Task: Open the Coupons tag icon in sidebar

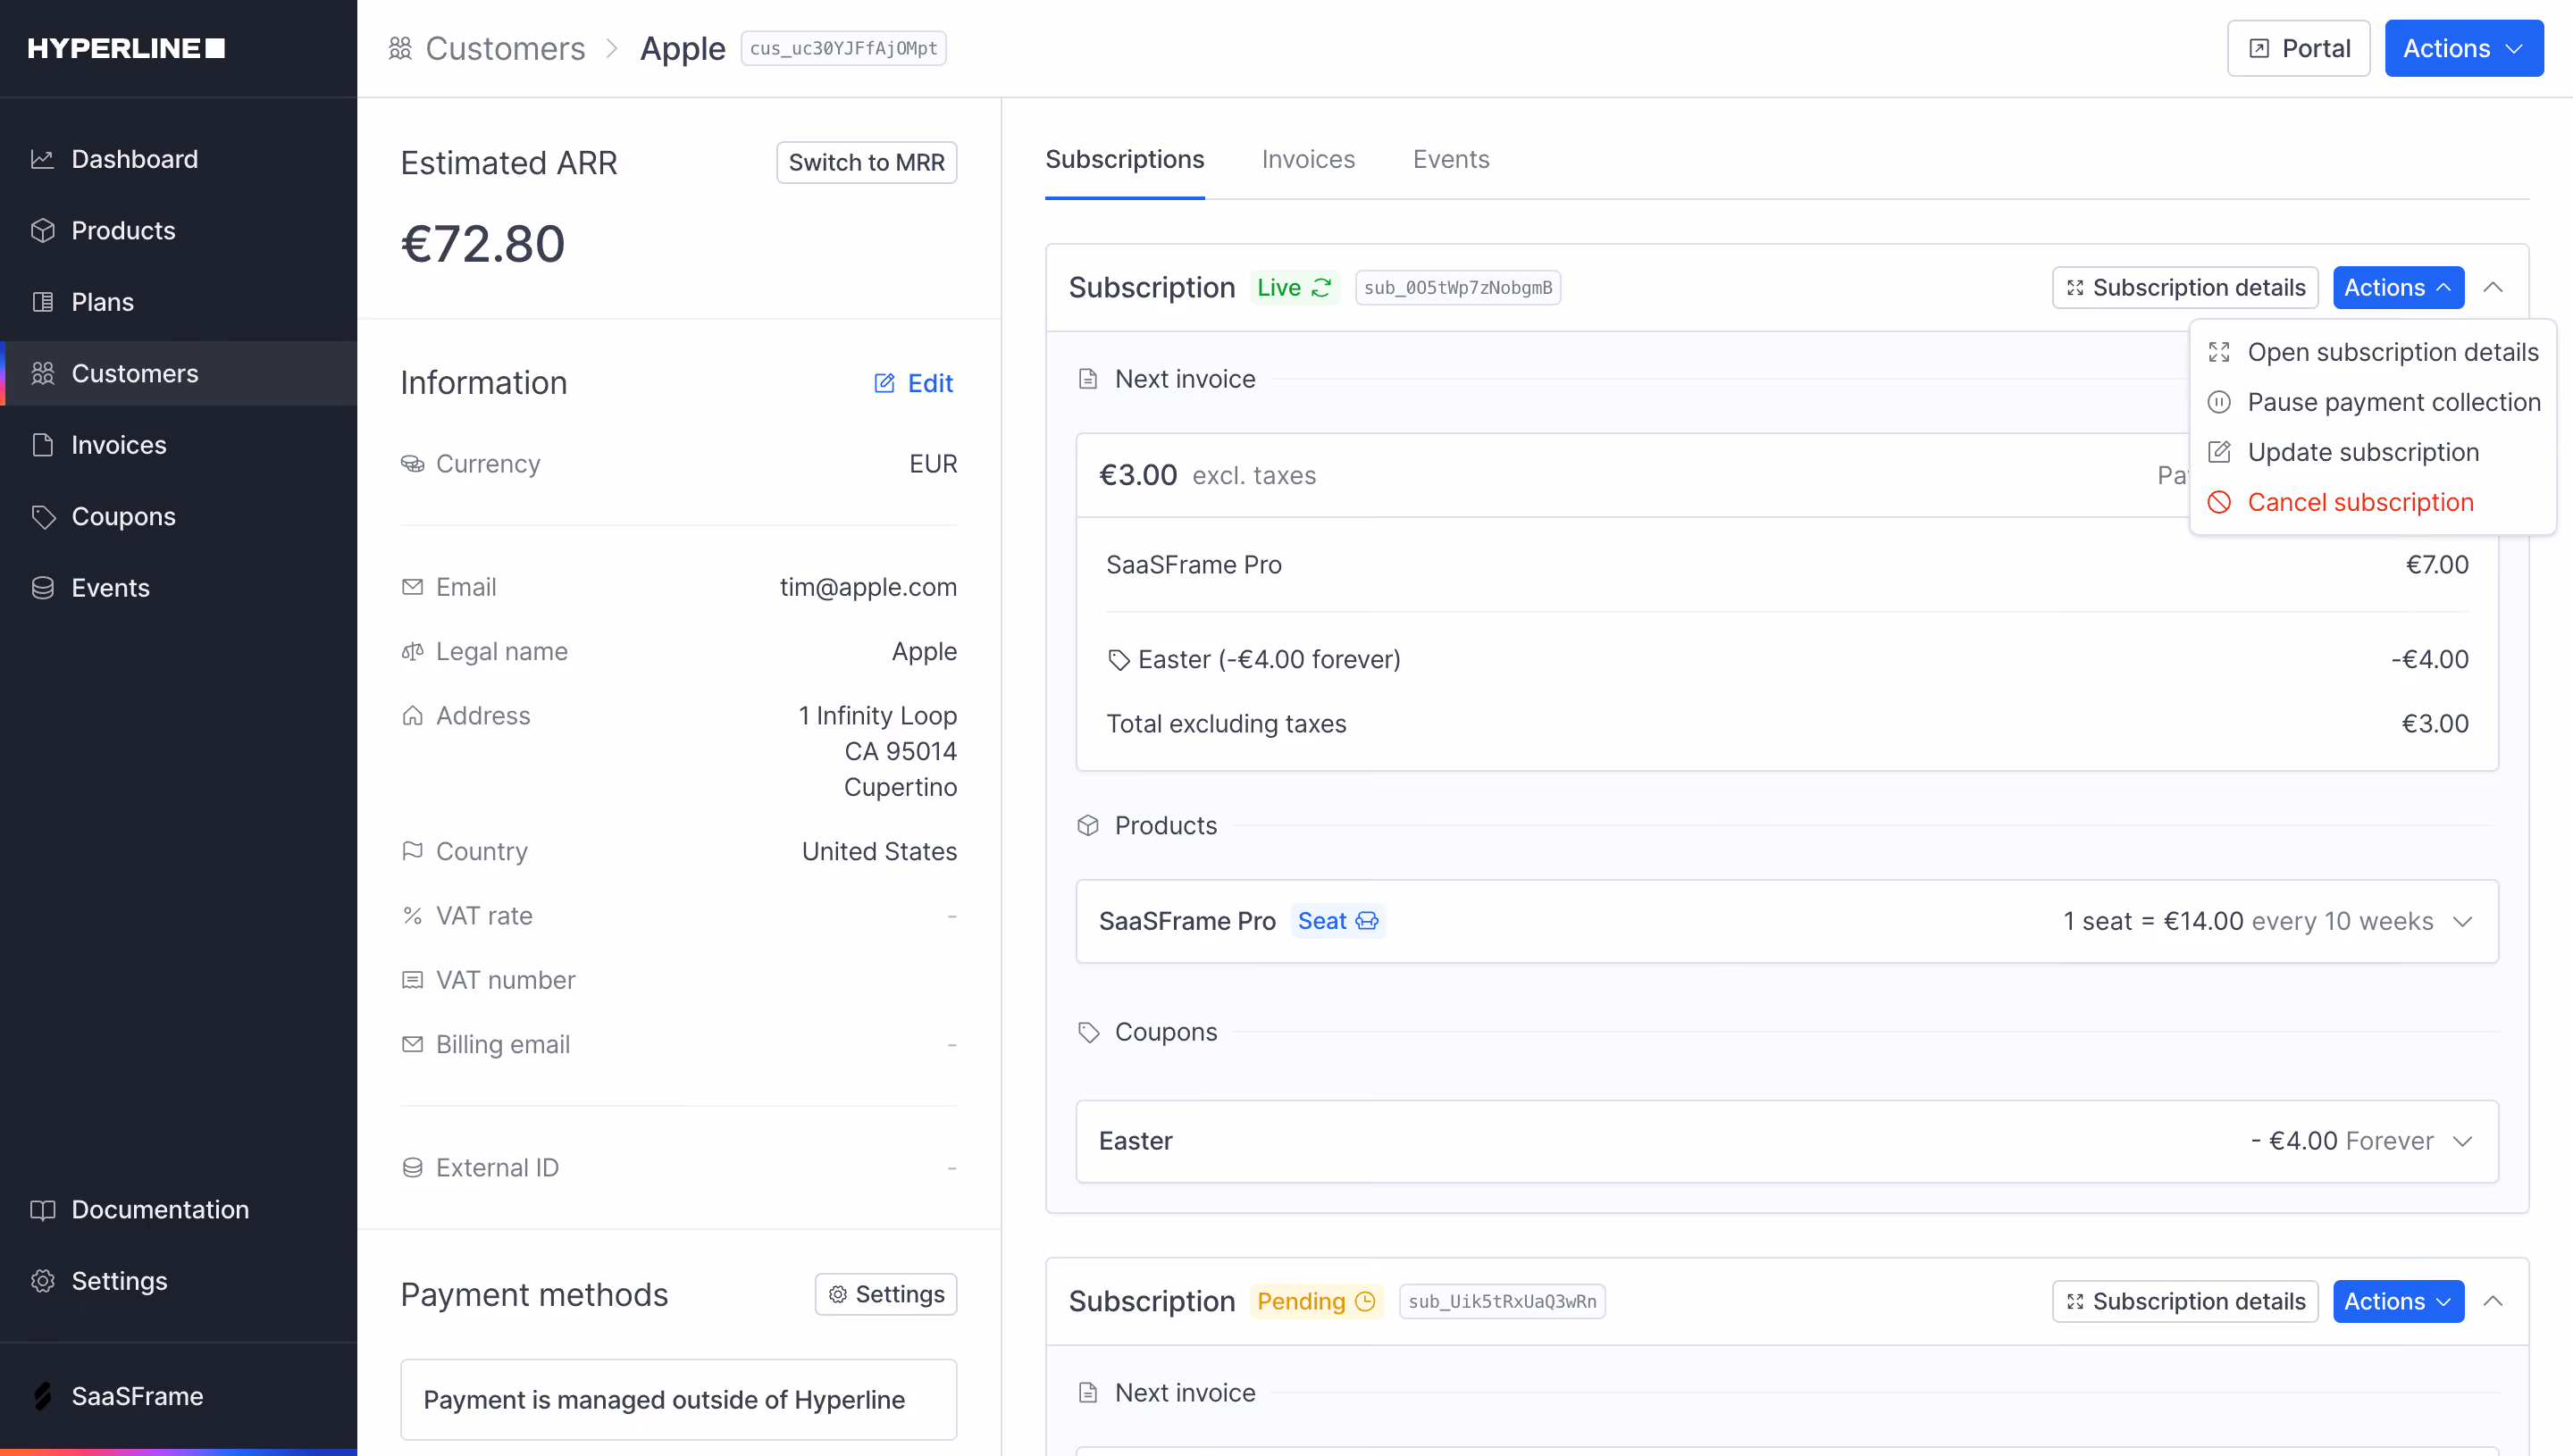Action: 42,516
